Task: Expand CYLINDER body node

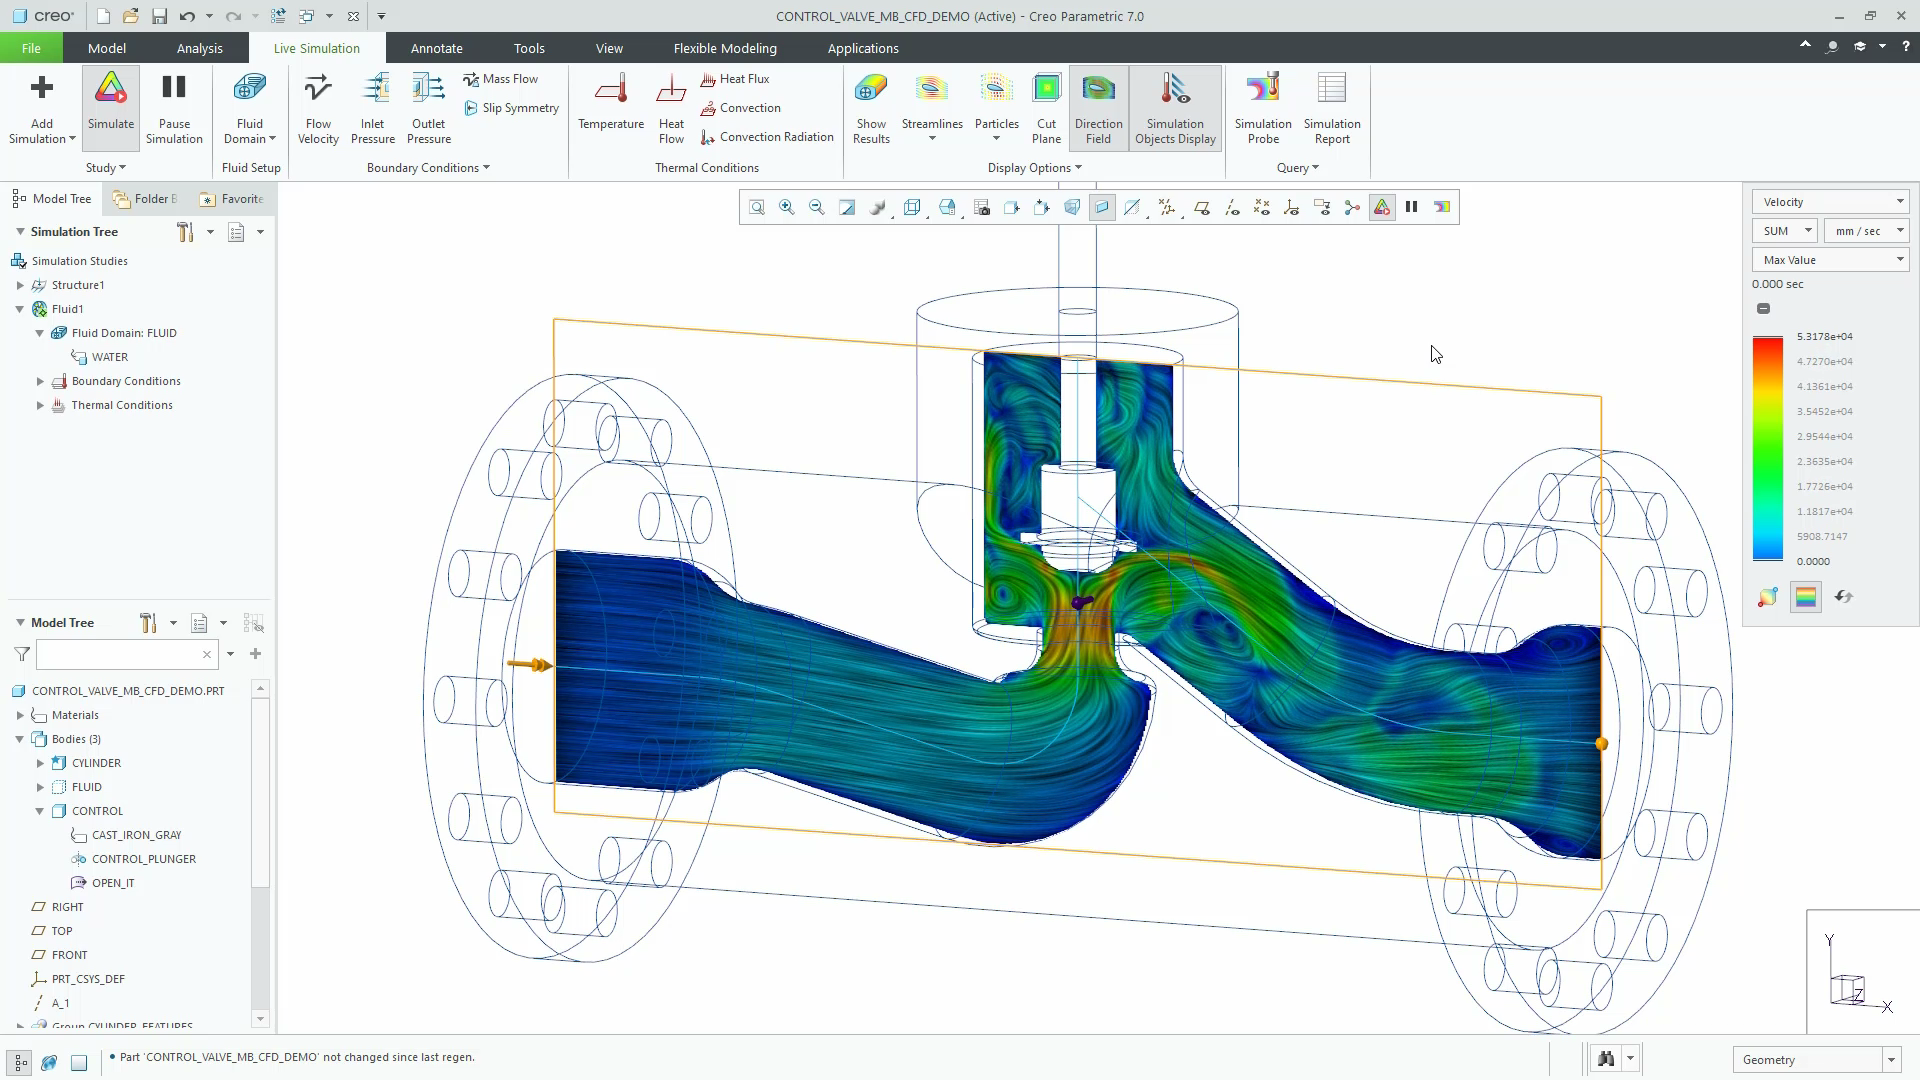Action: [40, 763]
